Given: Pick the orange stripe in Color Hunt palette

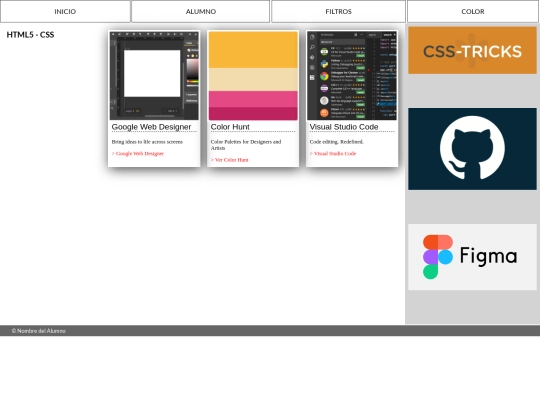Looking at the screenshot, I should [253, 50].
